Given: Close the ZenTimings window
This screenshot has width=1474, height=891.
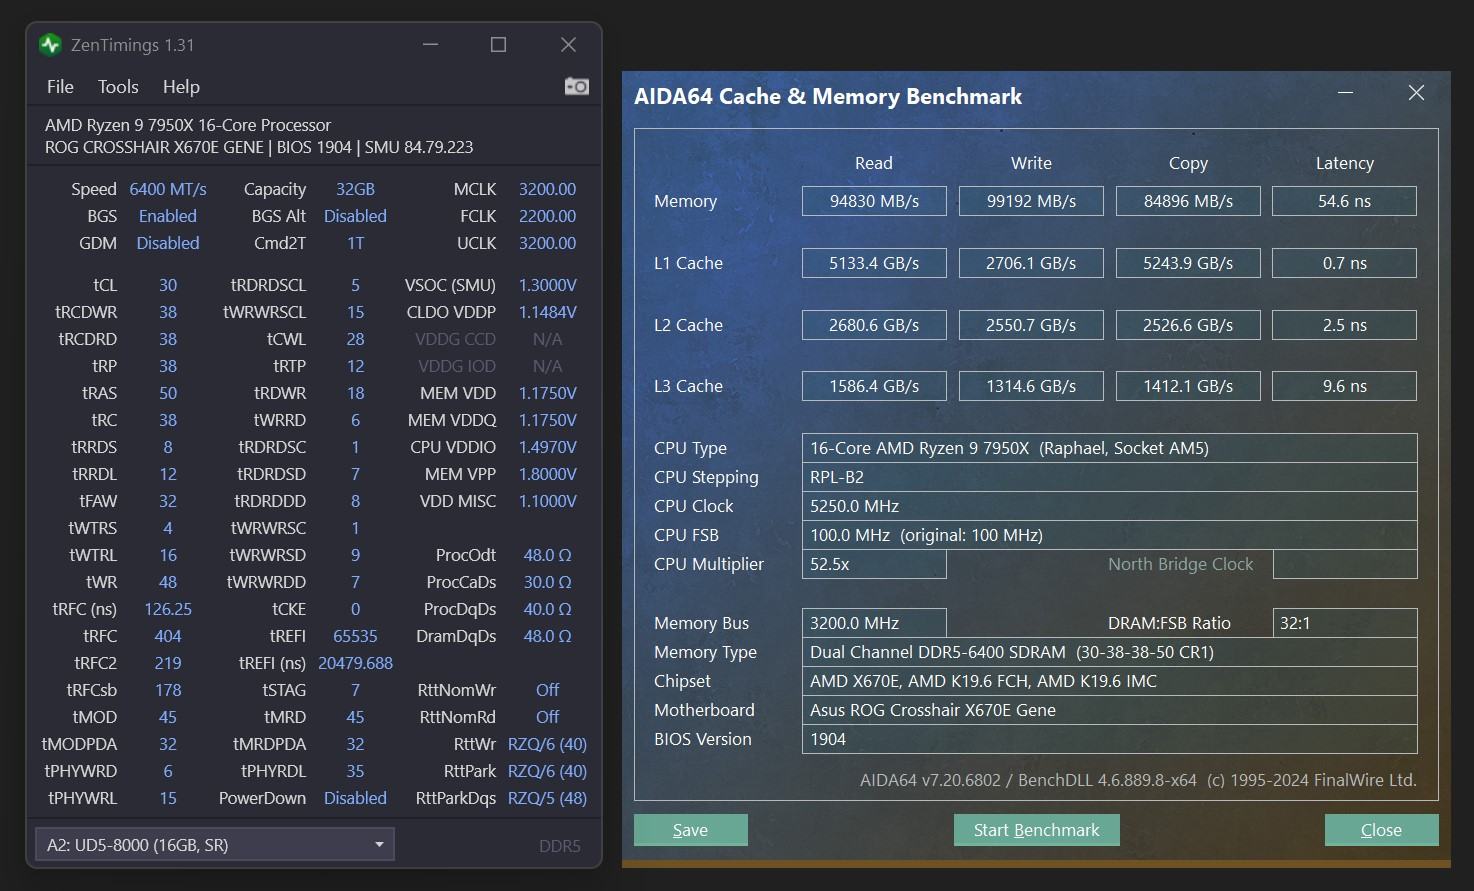Looking at the screenshot, I should pos(568,45).
